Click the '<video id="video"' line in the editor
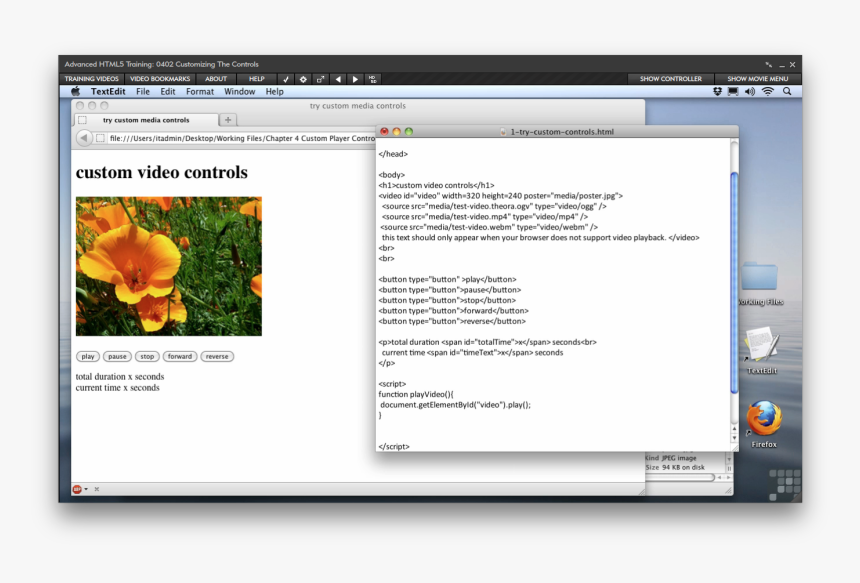Image resolution: width=860 pixels, height=583 pixels. [x=501, y=196]
